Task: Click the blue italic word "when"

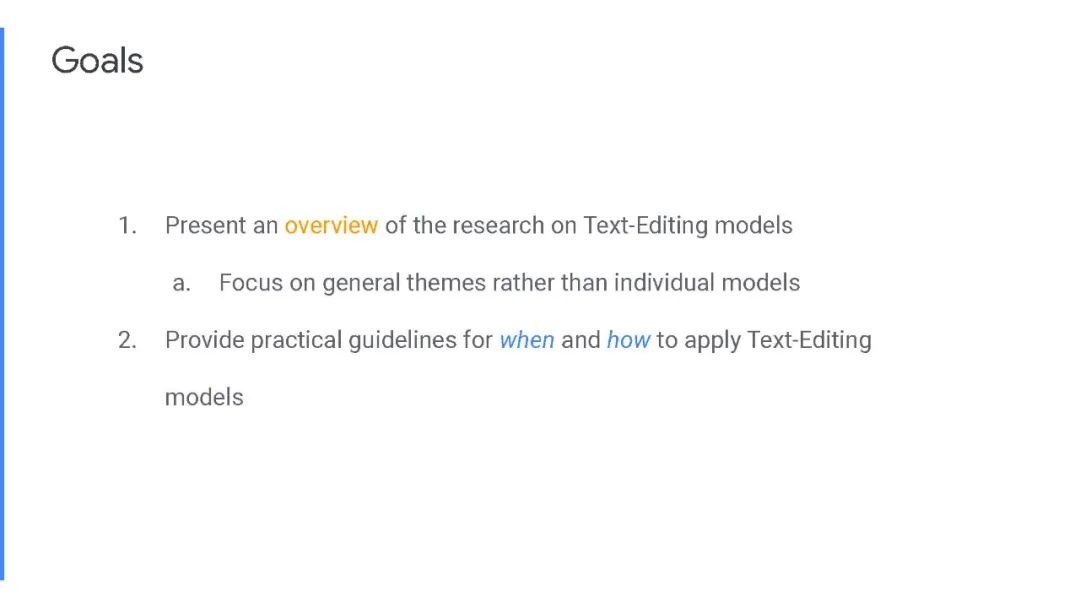Action: point(527,340)
